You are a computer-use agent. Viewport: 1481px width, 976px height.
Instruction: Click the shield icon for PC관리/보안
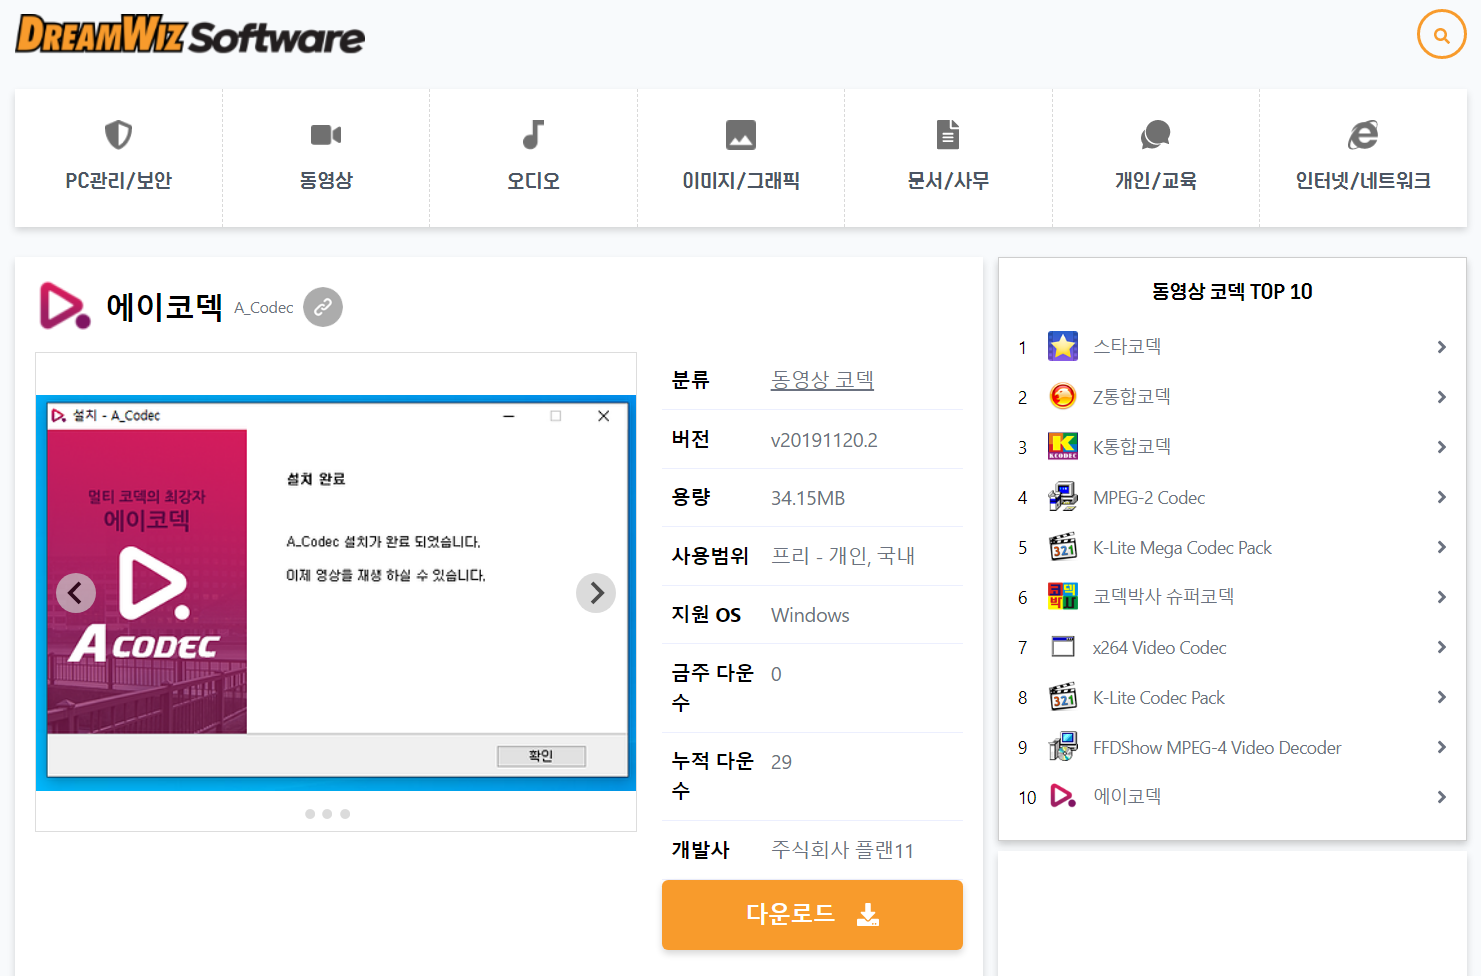coord(118,134)
